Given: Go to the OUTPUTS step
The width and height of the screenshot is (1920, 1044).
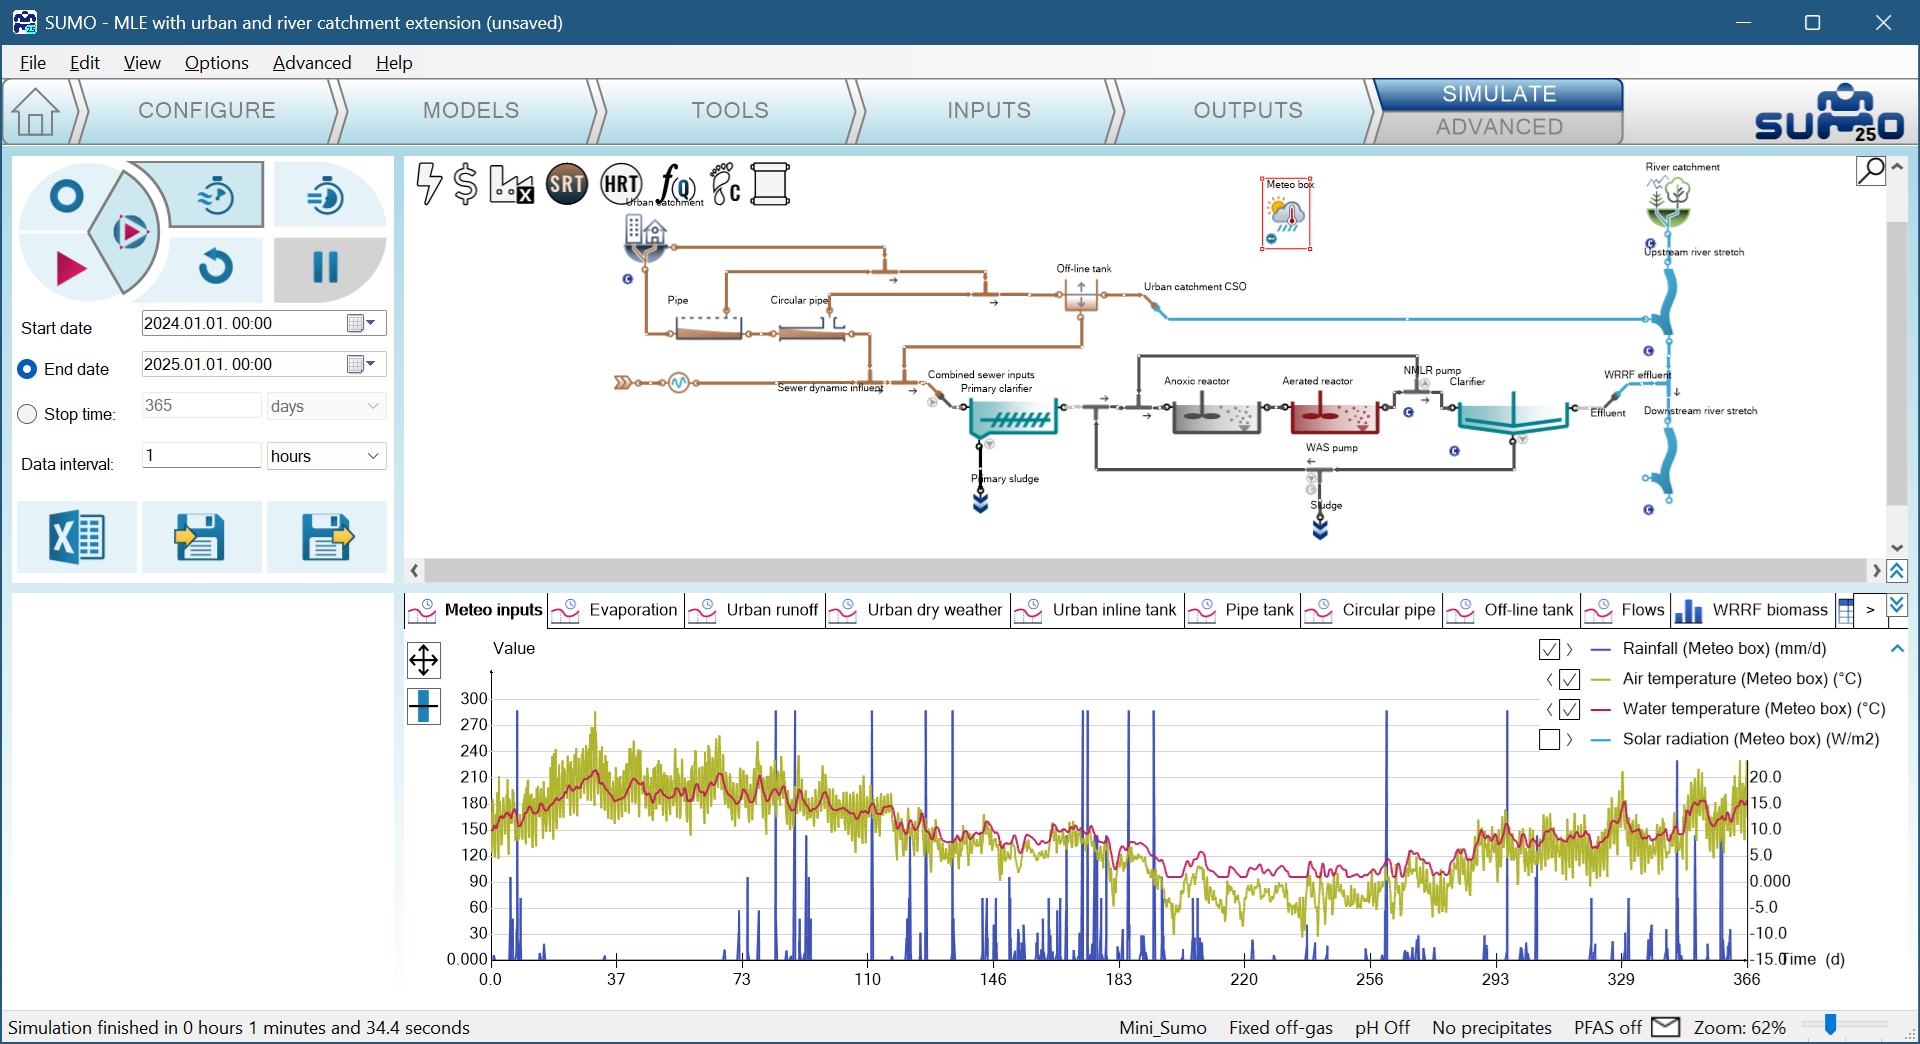Looking at the screenshot, I should (1247, 111).
